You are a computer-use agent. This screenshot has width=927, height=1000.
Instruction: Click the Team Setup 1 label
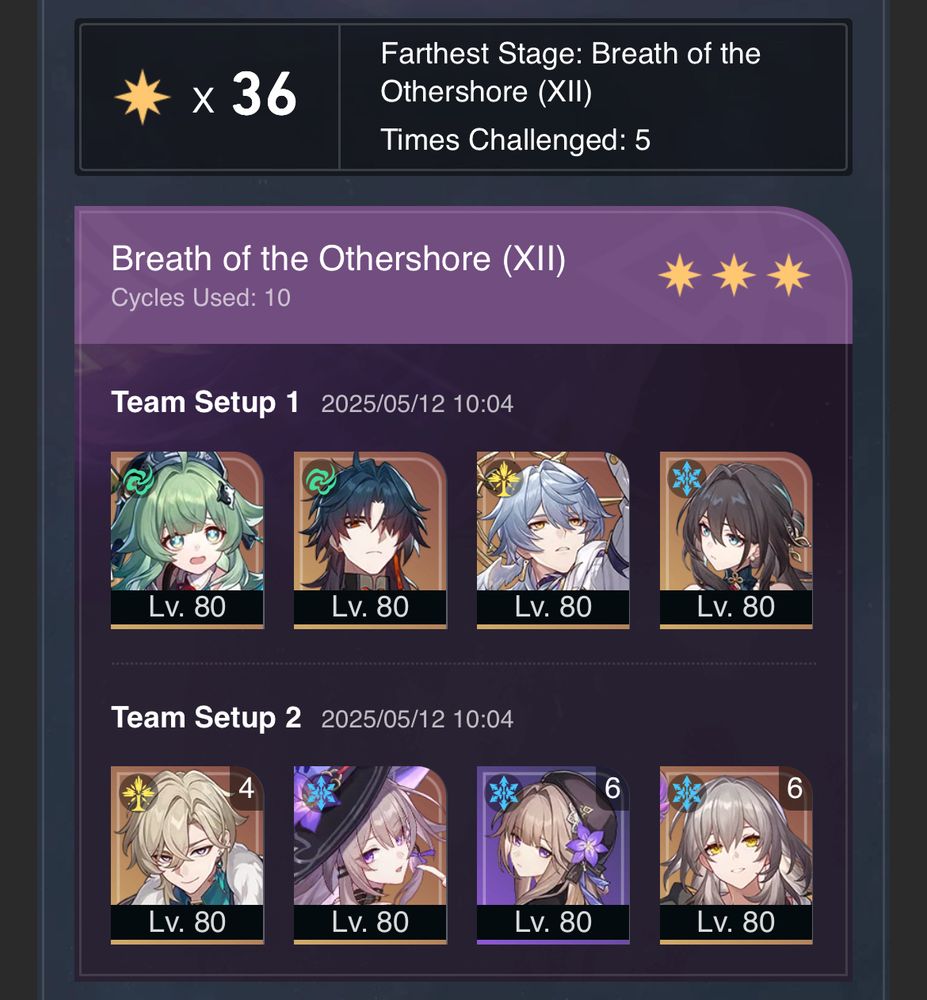pos(205,402)
